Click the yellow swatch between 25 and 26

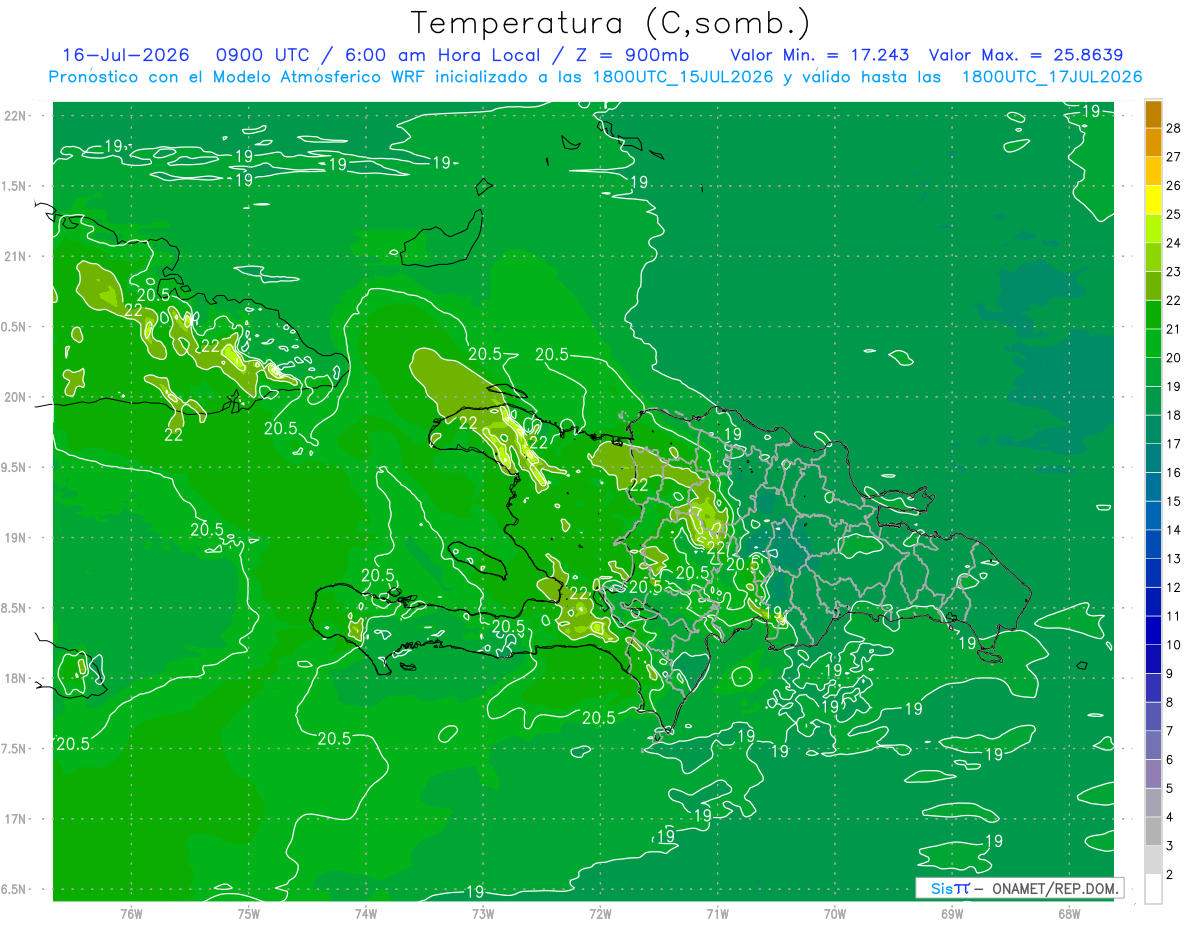point(1153,200)
